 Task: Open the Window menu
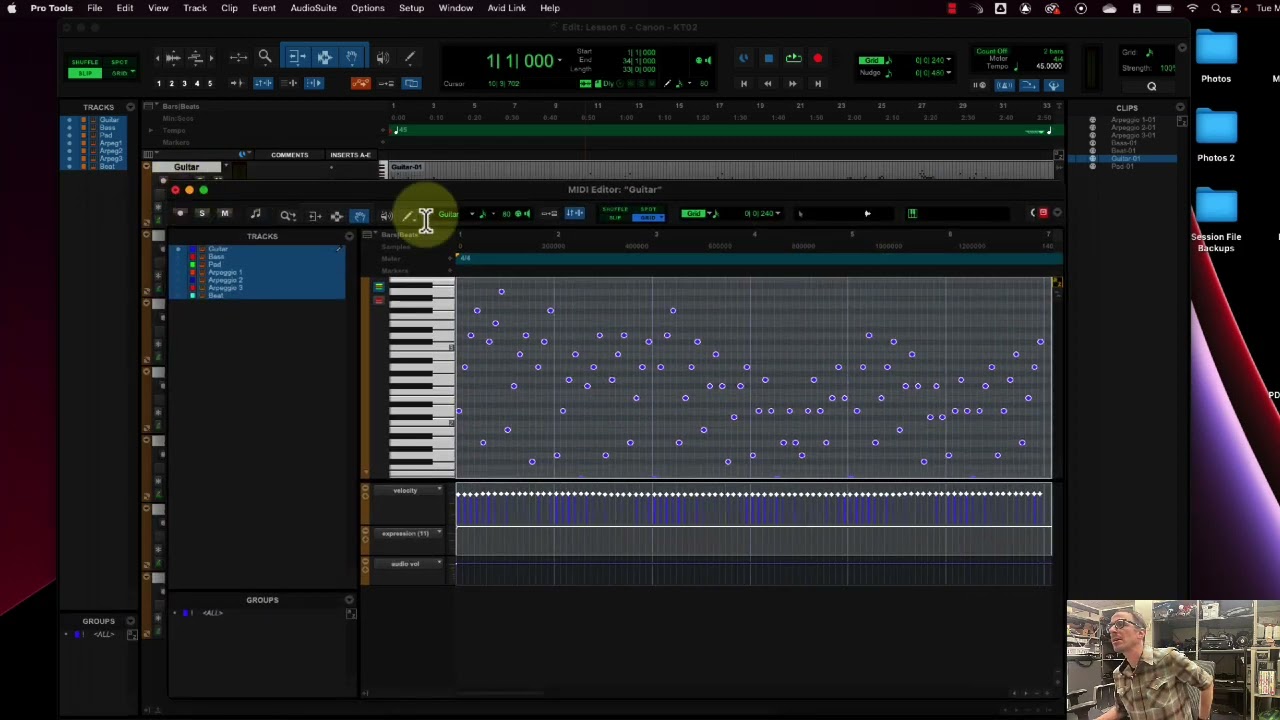point(455,8)
